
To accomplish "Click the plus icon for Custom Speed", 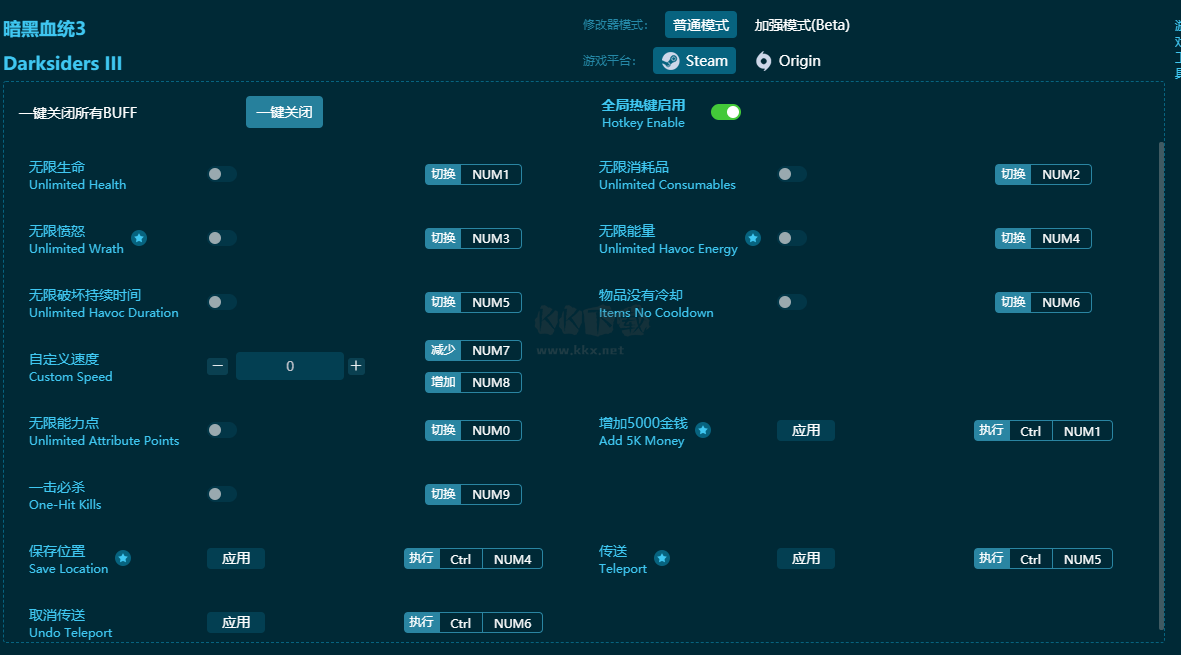I will 356,366.
